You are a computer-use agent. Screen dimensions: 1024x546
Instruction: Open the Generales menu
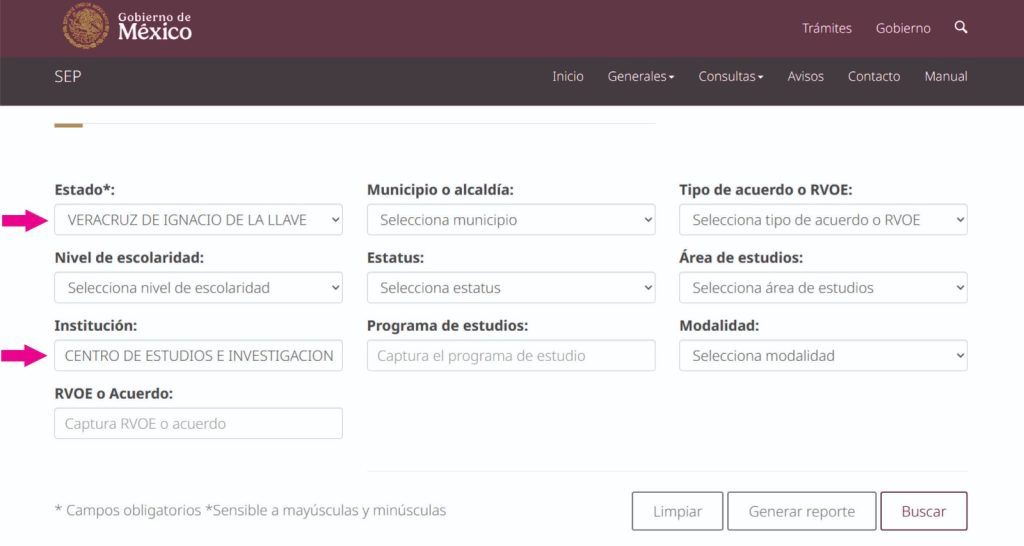pyautogui.click(x=640, y=77)
